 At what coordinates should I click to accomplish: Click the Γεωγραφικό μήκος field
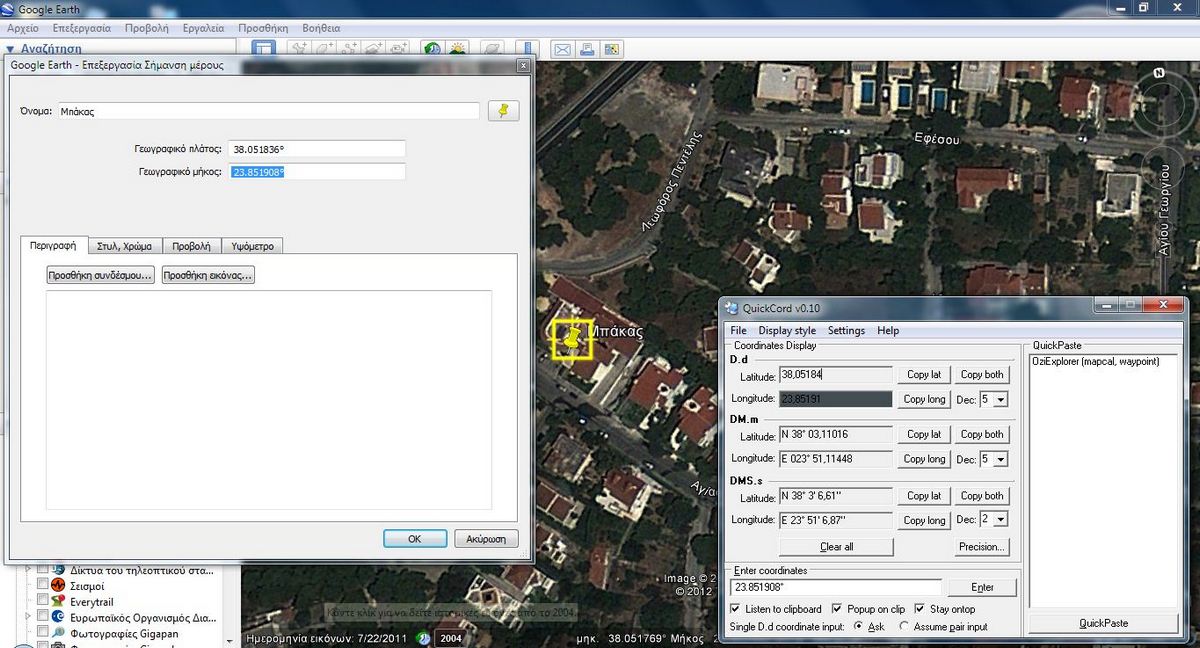pos(317,172)
